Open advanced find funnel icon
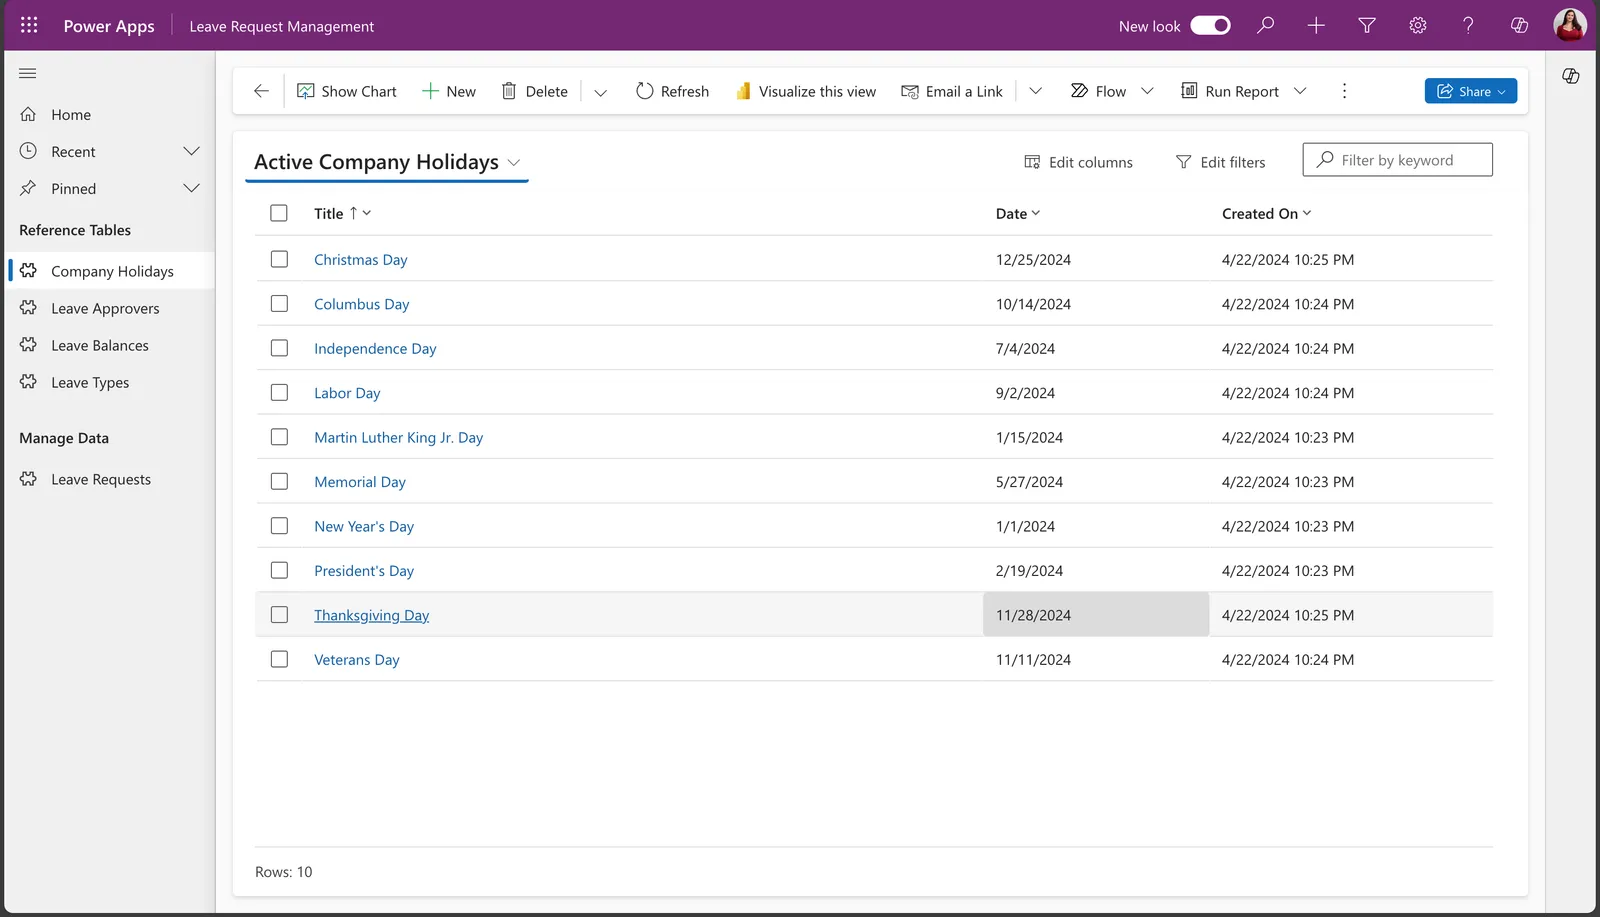This screenshot has height=917, width=1600. (x=1367, y=25)
